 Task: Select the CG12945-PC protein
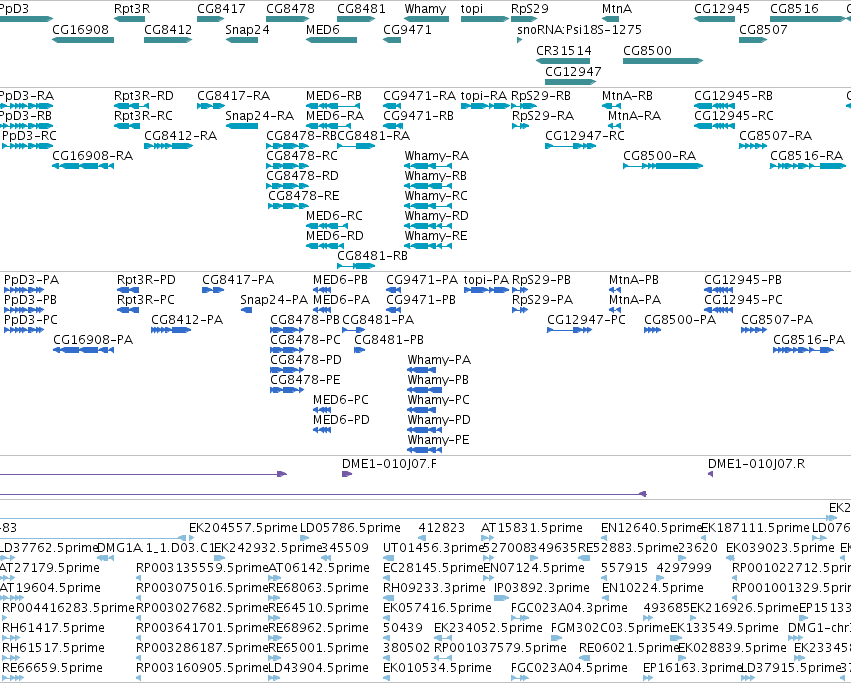tap(719, 310)
